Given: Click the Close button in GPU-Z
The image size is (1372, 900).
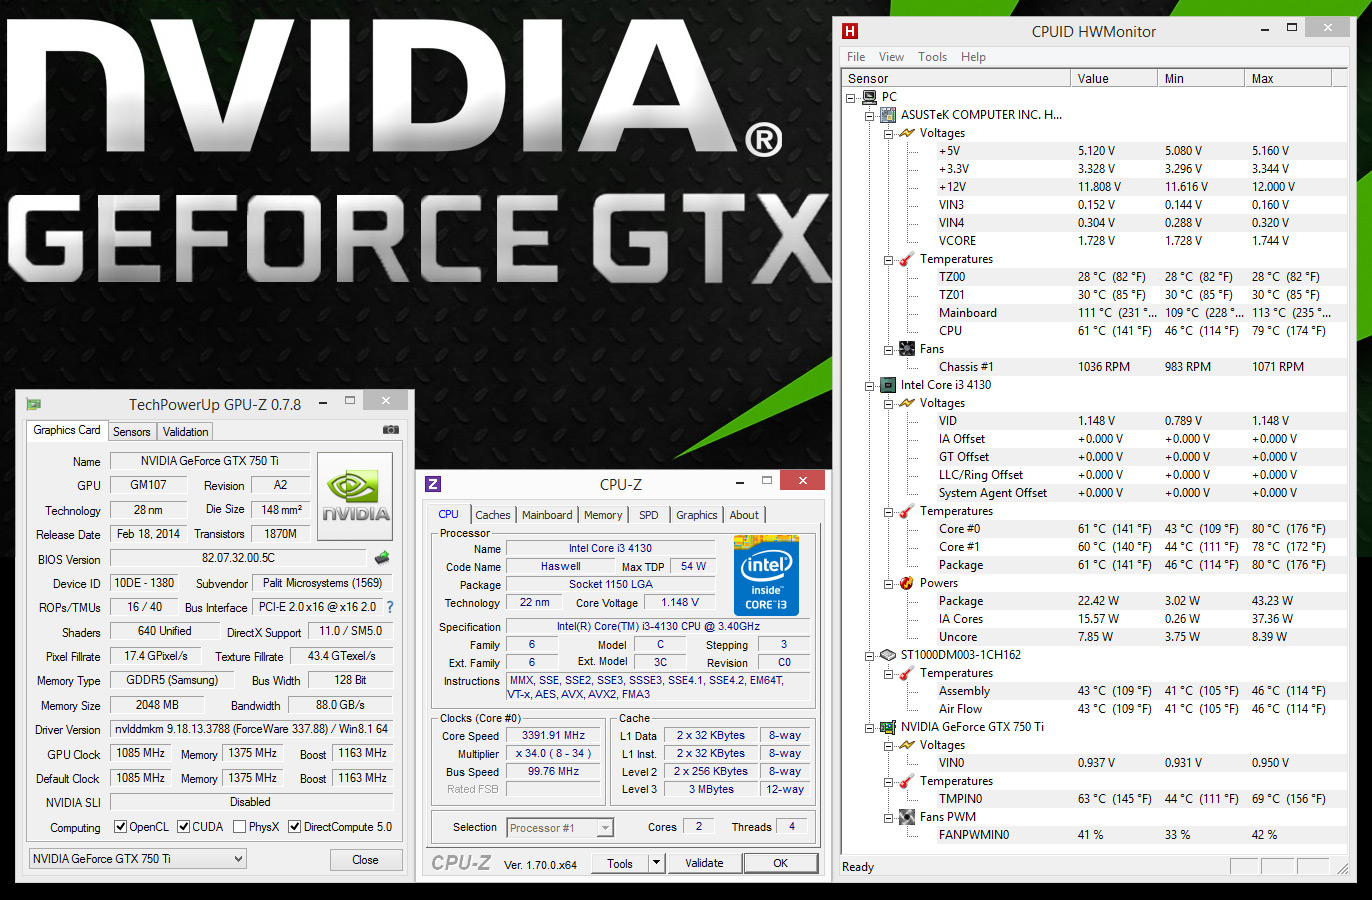Looking at the screenshot, I should pos(365,860).
